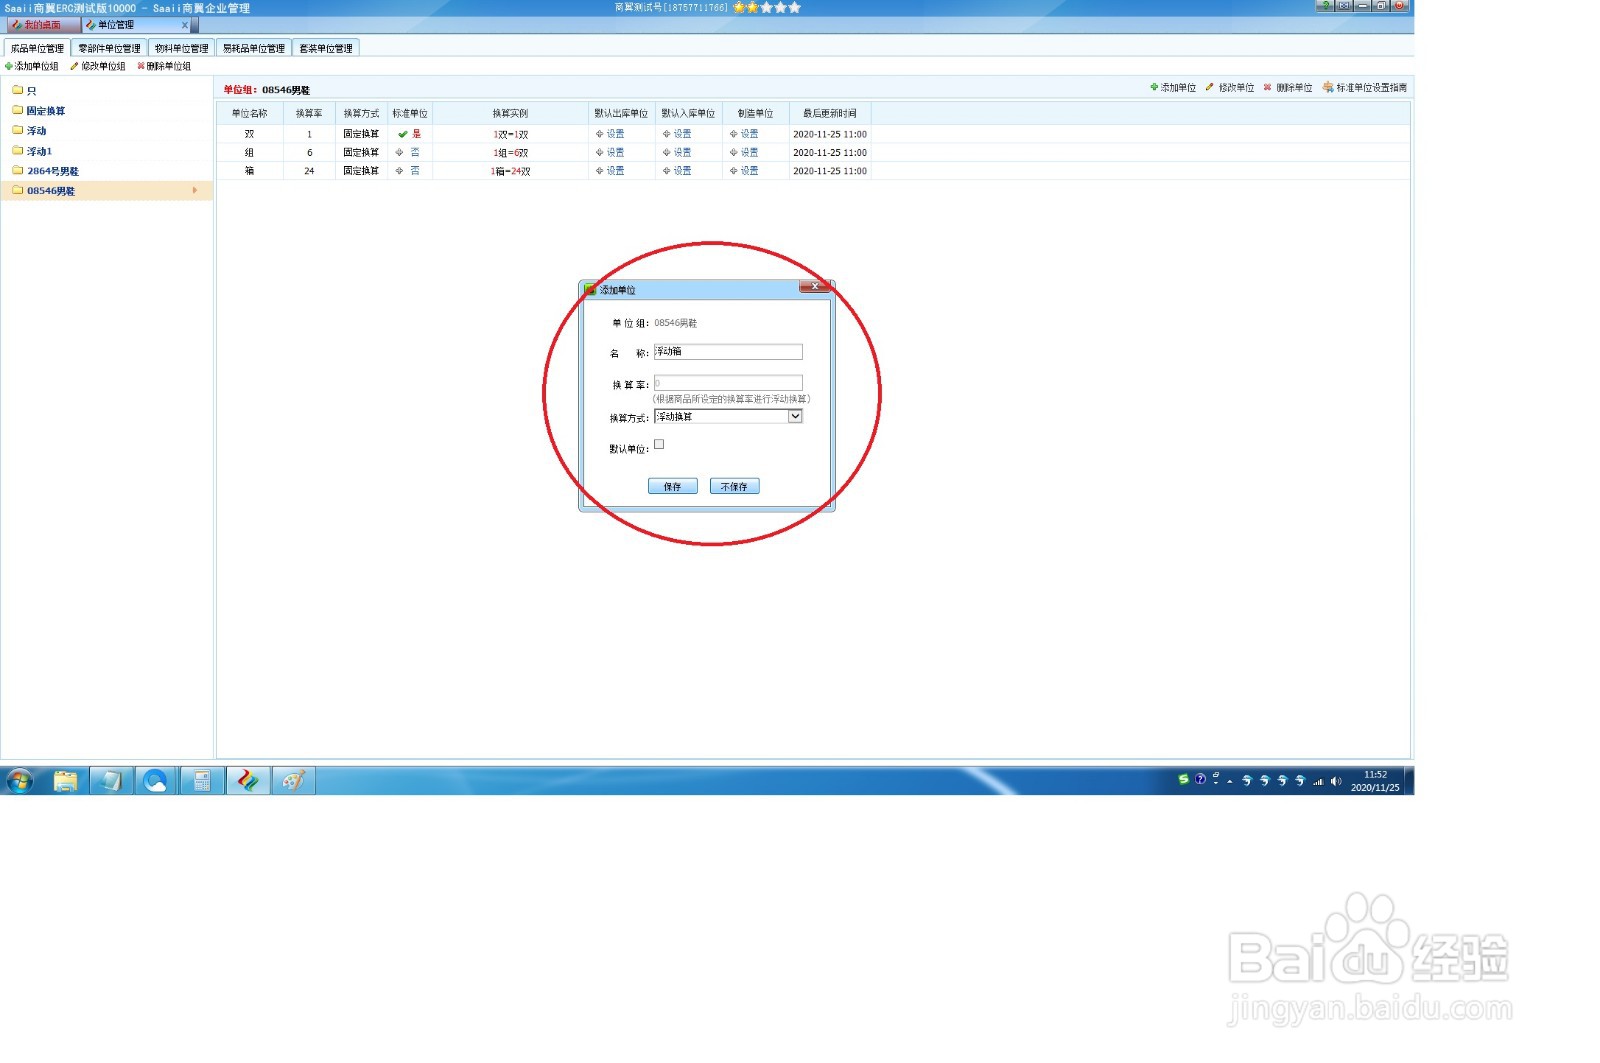Click the red power exit icon in title bar
The height and width of the screenshot is (1063, 1600).
pos(1400,6)
